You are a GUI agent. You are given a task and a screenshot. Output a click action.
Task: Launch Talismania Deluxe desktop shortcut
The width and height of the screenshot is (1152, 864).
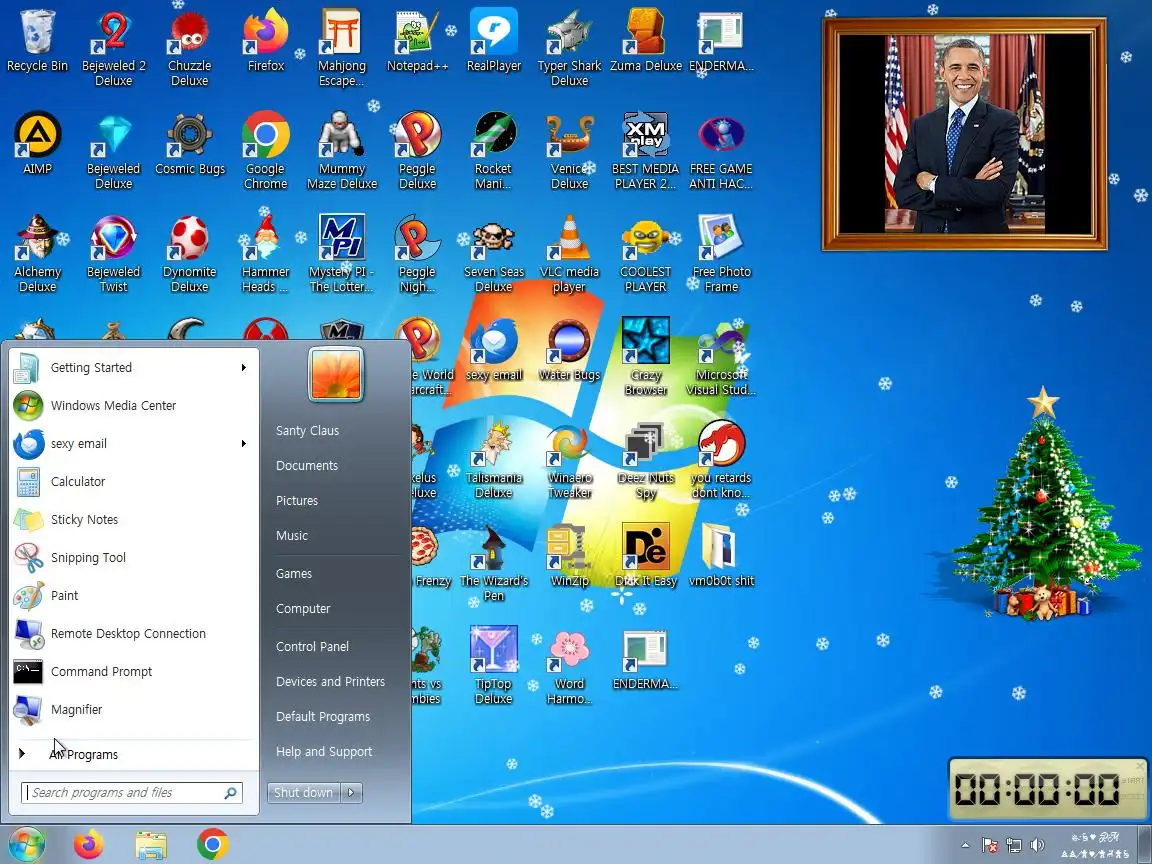494,459
